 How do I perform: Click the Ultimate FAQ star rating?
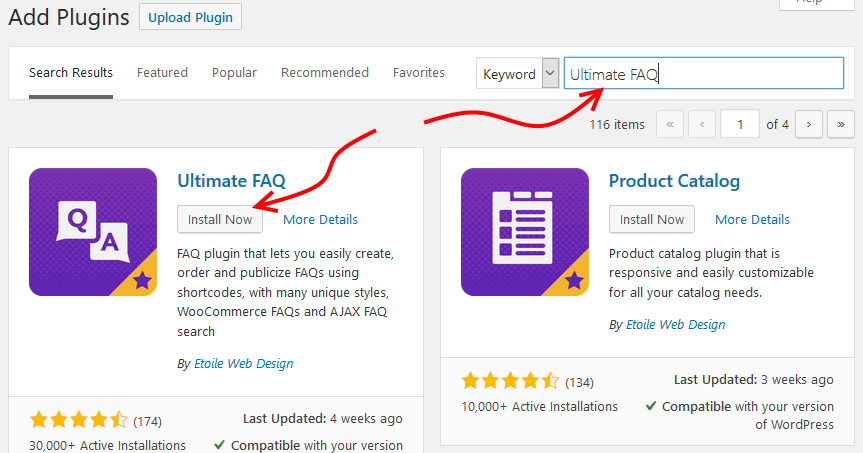[79, 420]
